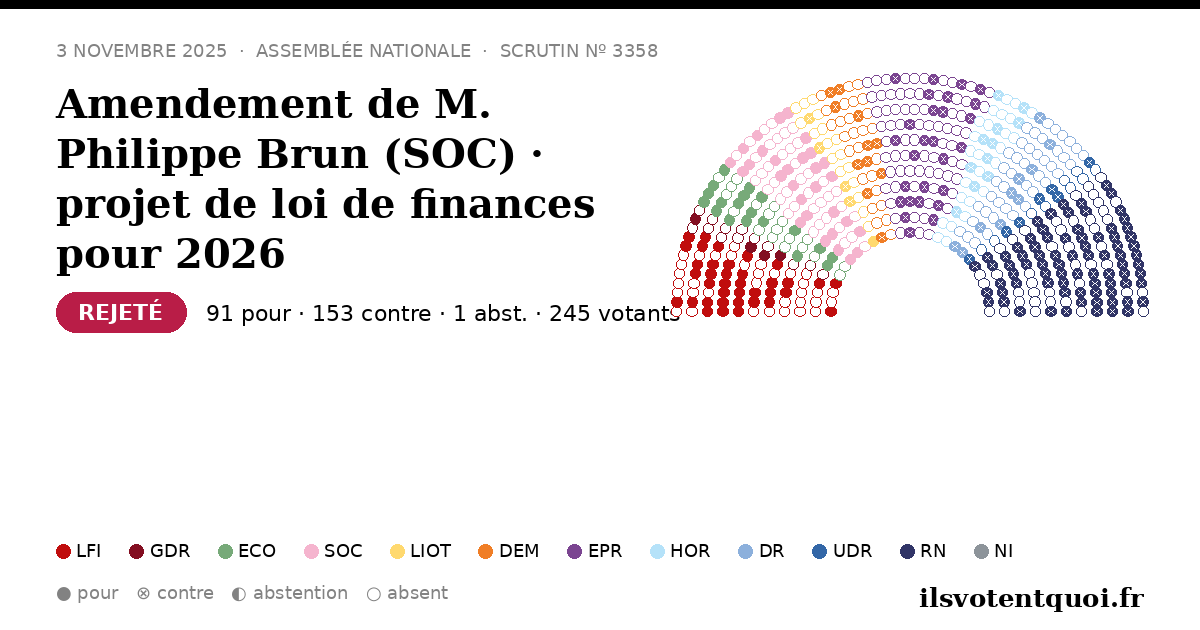This screenshot has height=630, width=1200.
Task: Select the LIOT yellow legend dot
Action: coord(397,551)
